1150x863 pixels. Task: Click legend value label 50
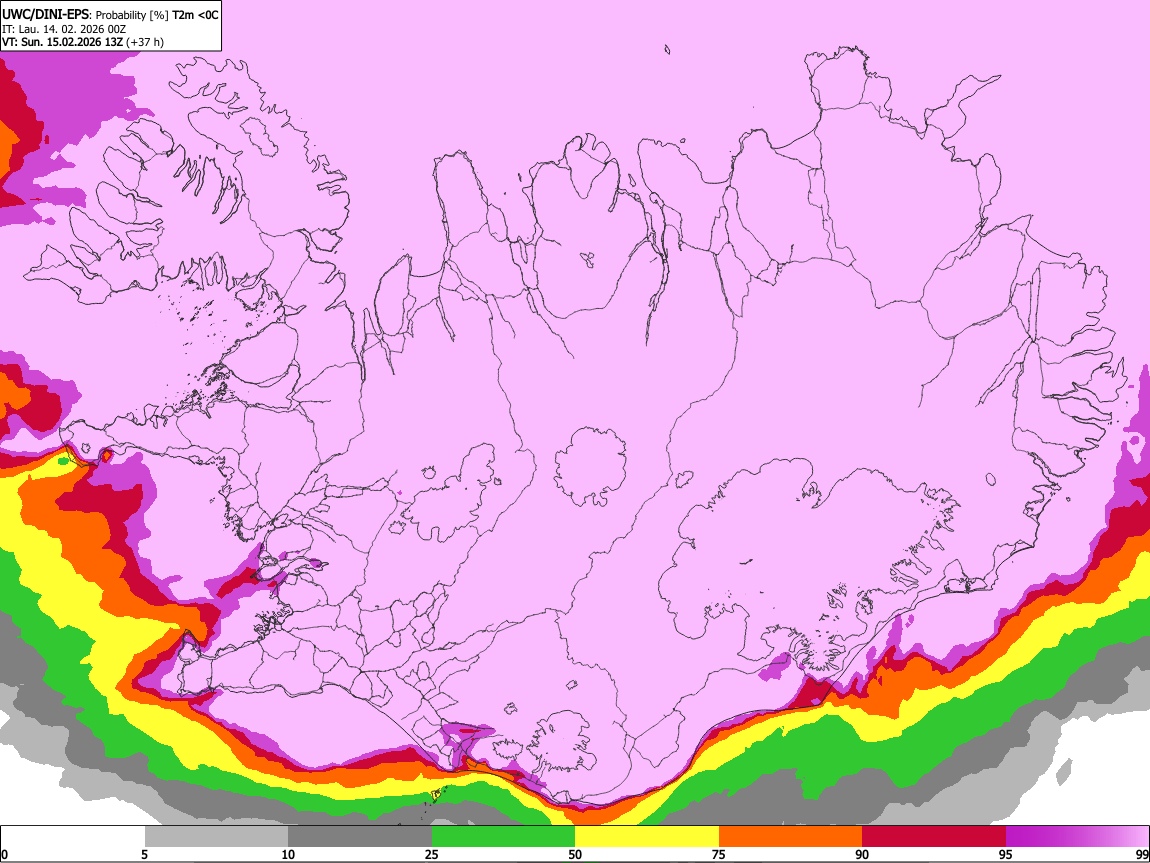[x=575, y=855]
